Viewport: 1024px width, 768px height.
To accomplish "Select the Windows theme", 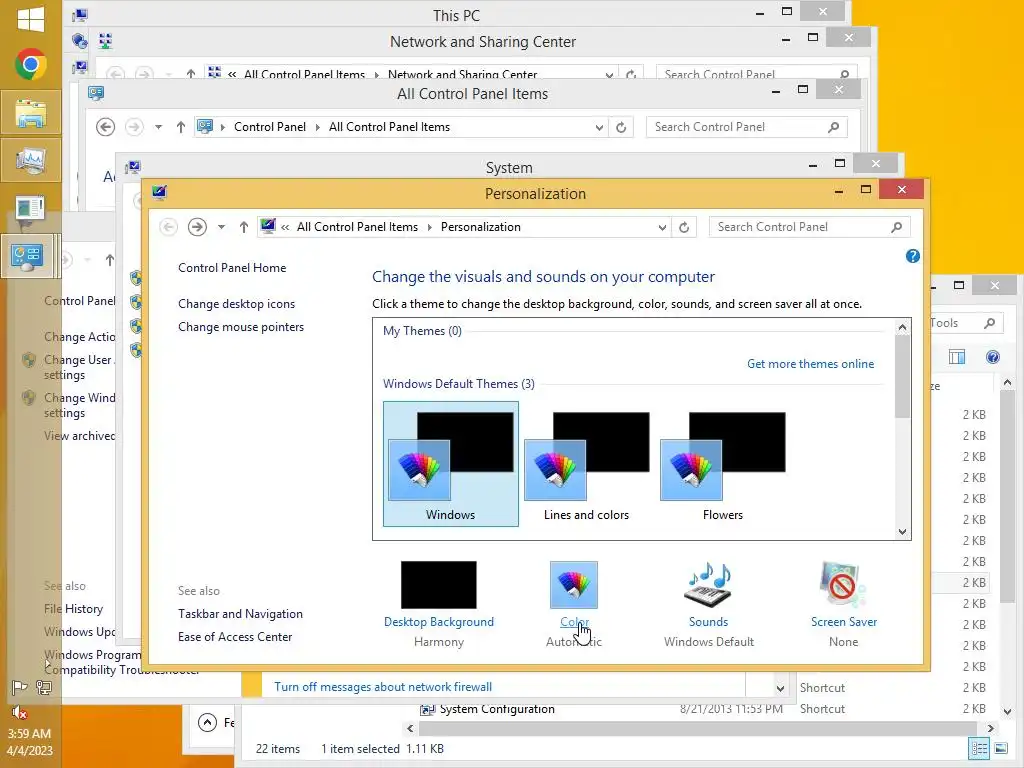I will pyautogui.click(x=451, y=464).
